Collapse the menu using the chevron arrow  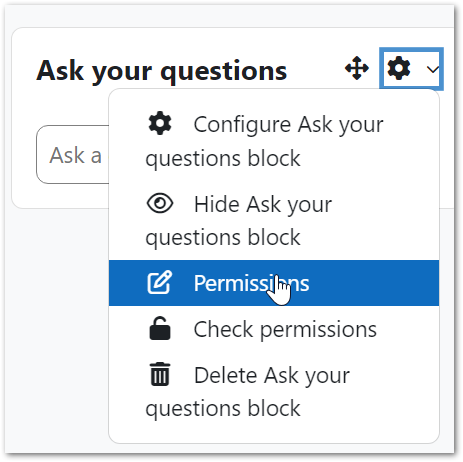[x=433, y=69]
